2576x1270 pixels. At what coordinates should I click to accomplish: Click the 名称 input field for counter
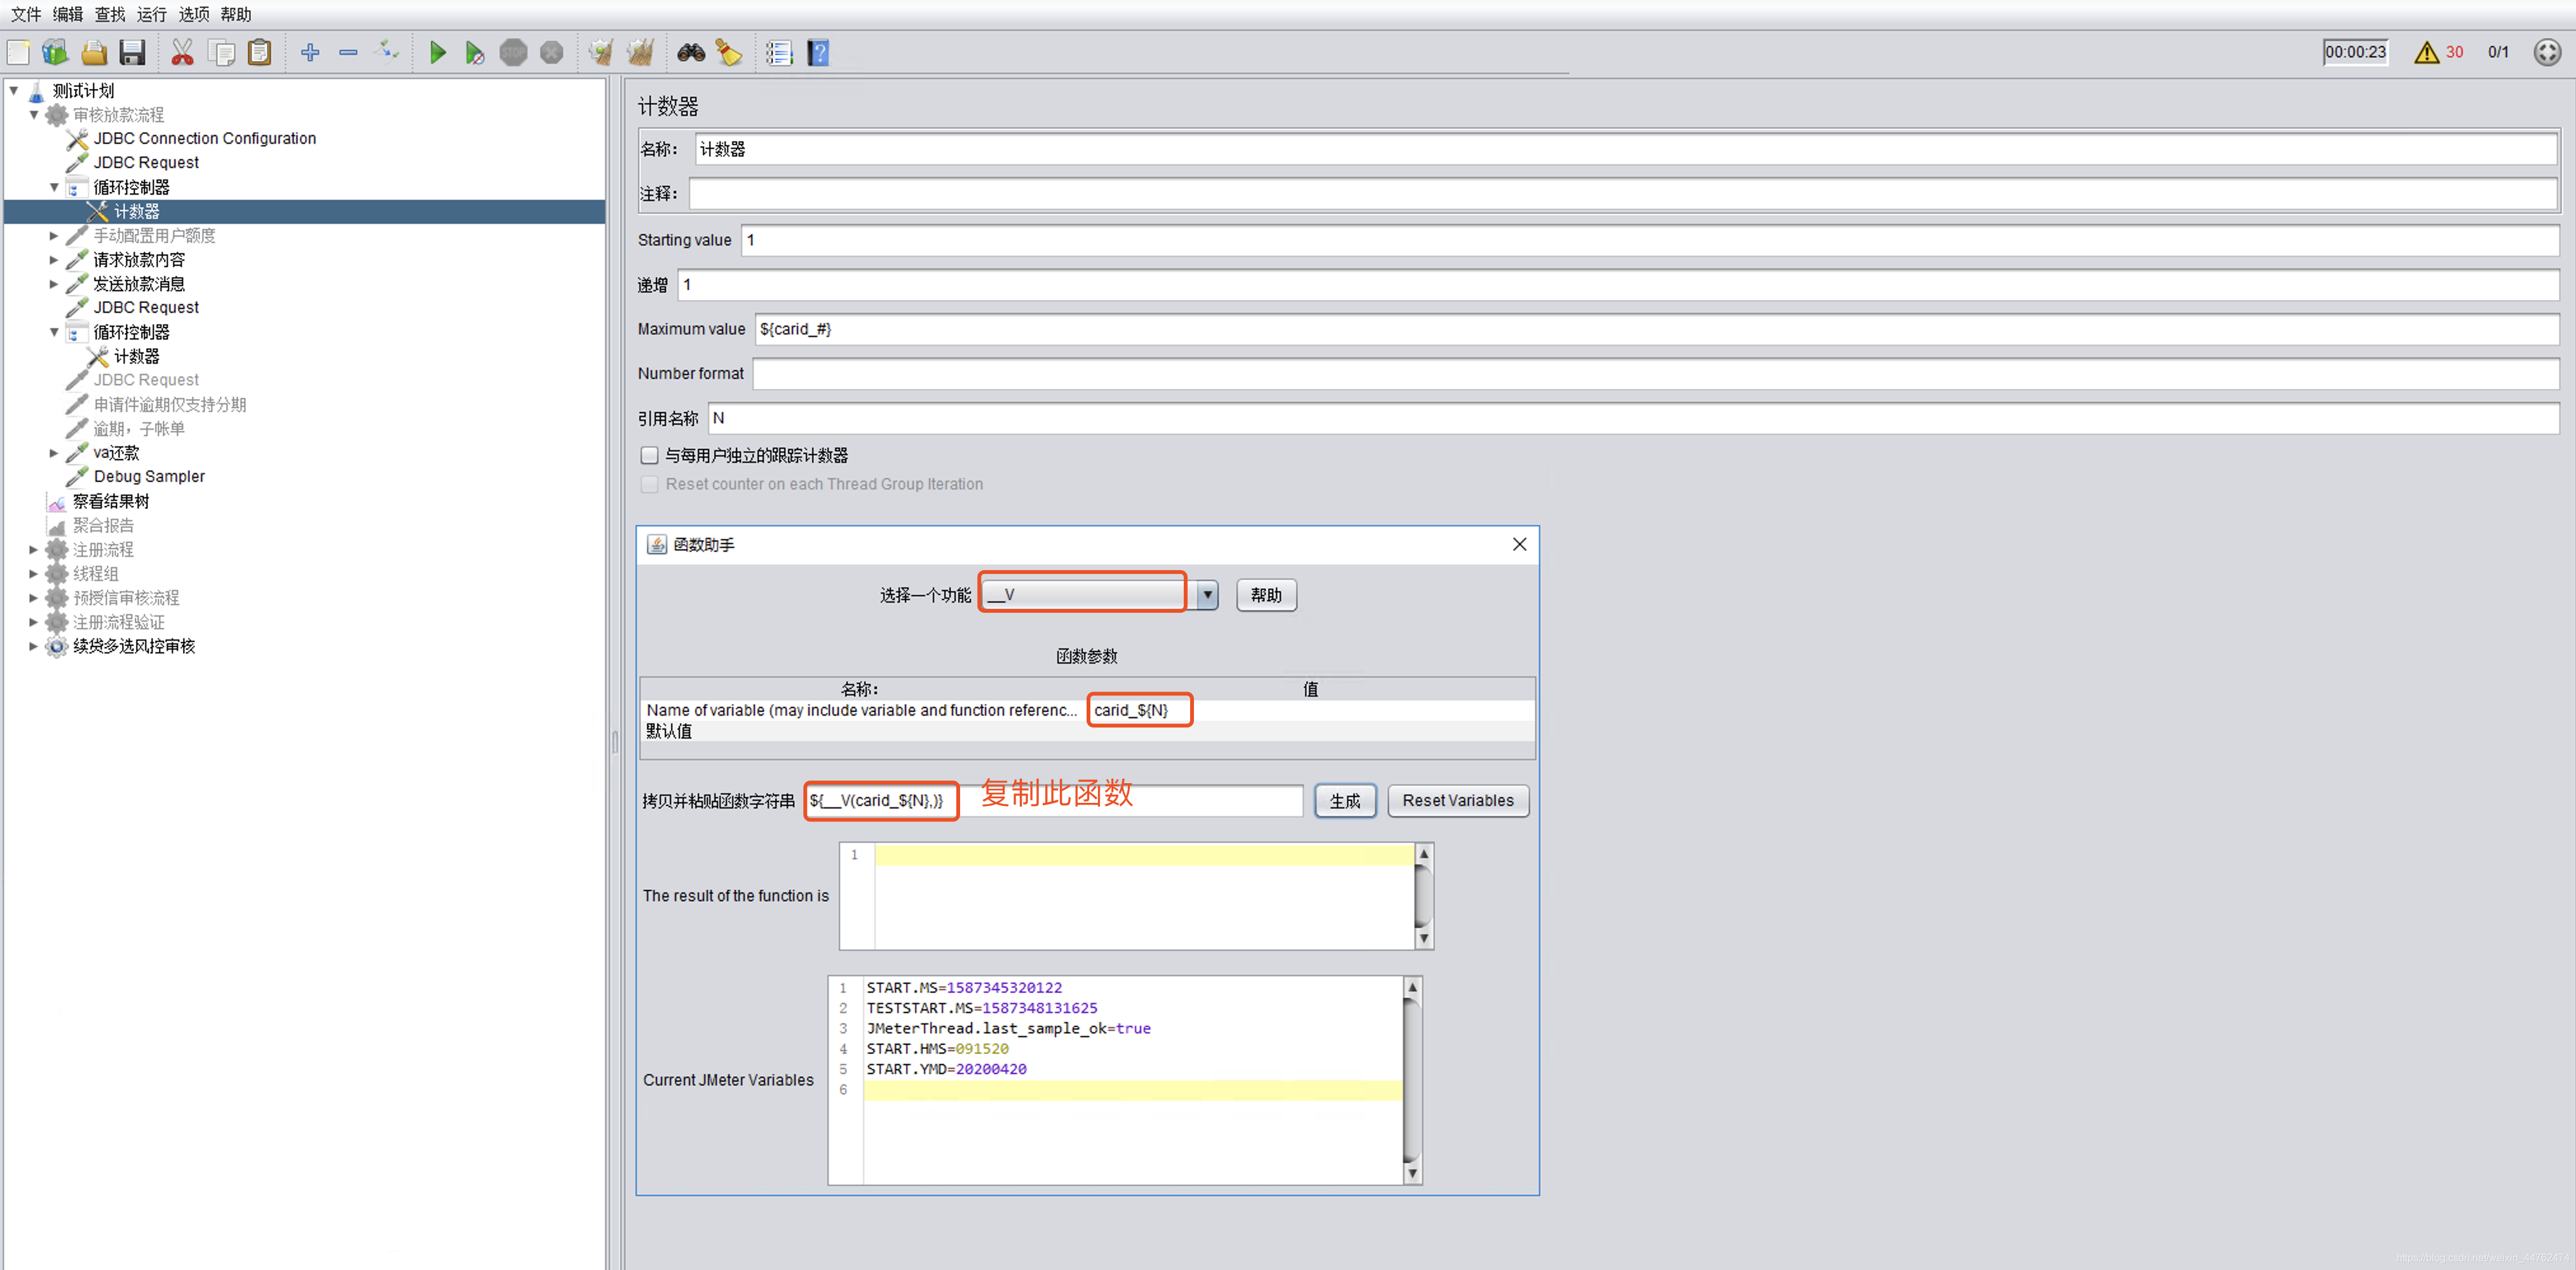pos(1626,149)
